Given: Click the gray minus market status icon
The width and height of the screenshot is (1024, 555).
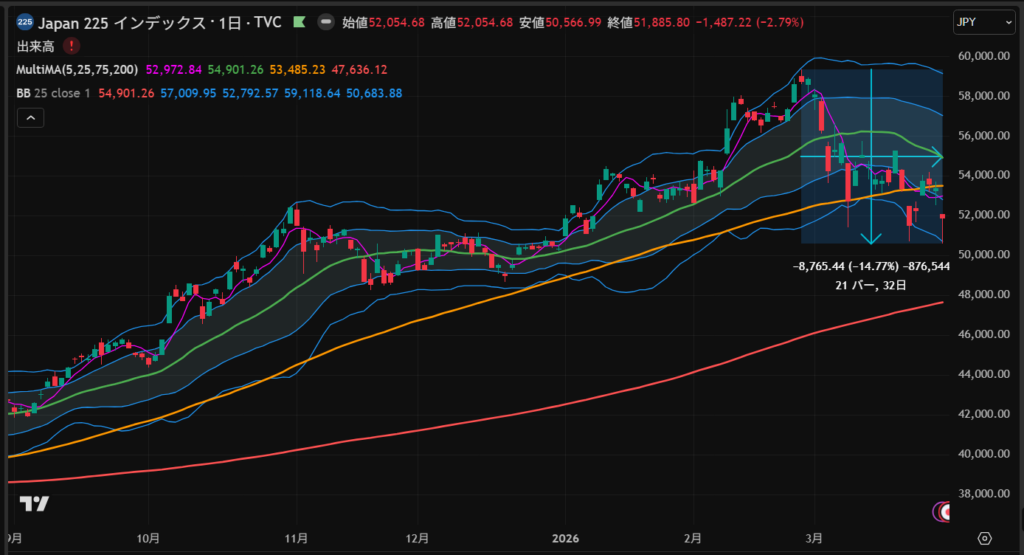Looking at the screenshot, I should pyautogui.click(x=326, y=21).
